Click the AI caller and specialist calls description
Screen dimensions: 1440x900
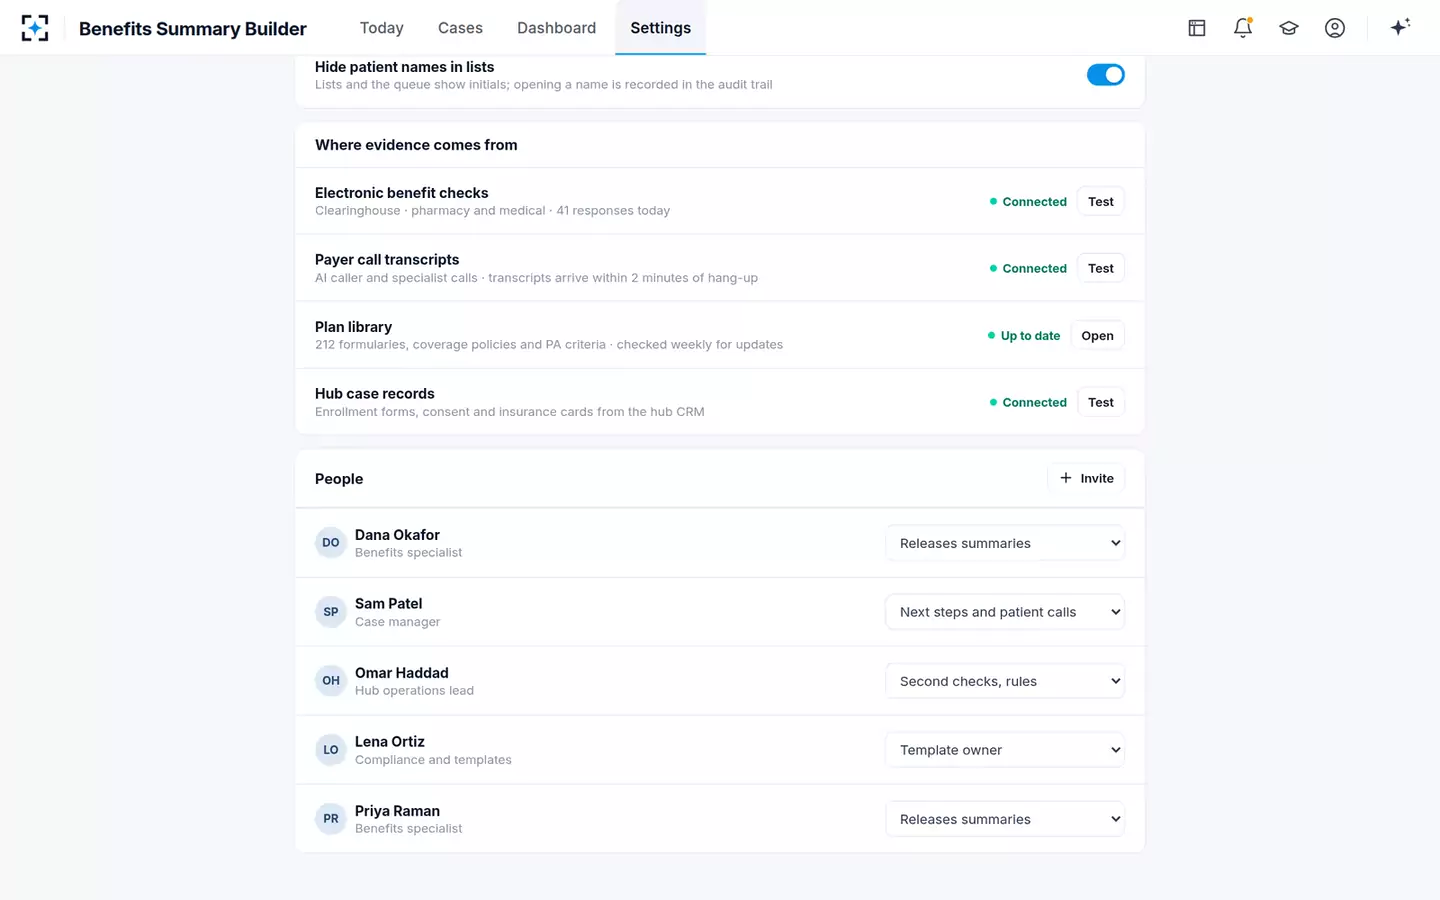click(536, 278)
